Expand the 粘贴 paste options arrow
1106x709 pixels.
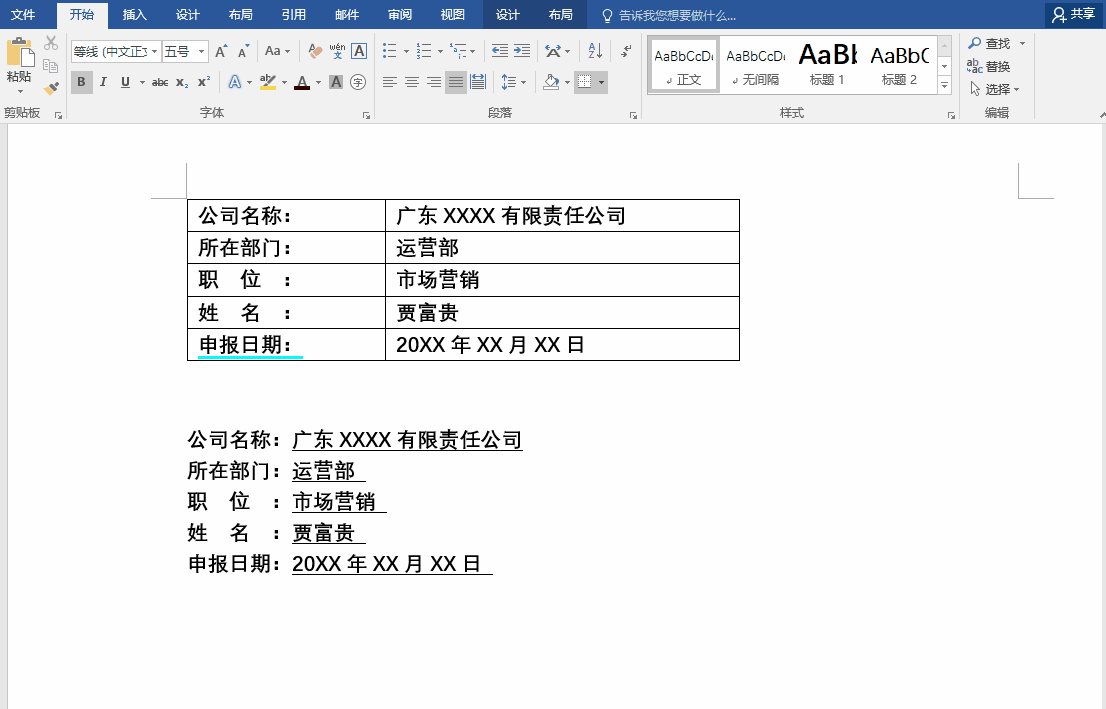coord(20,91)
